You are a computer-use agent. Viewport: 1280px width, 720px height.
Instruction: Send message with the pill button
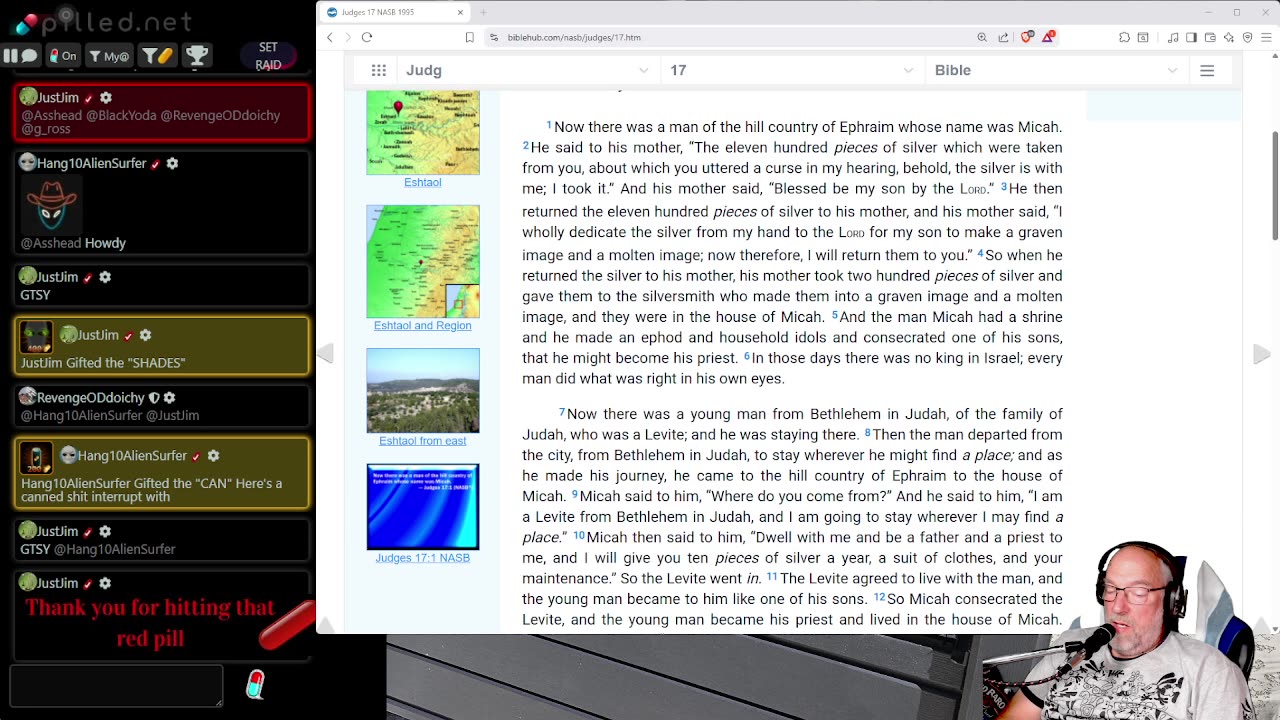(255, 685)
